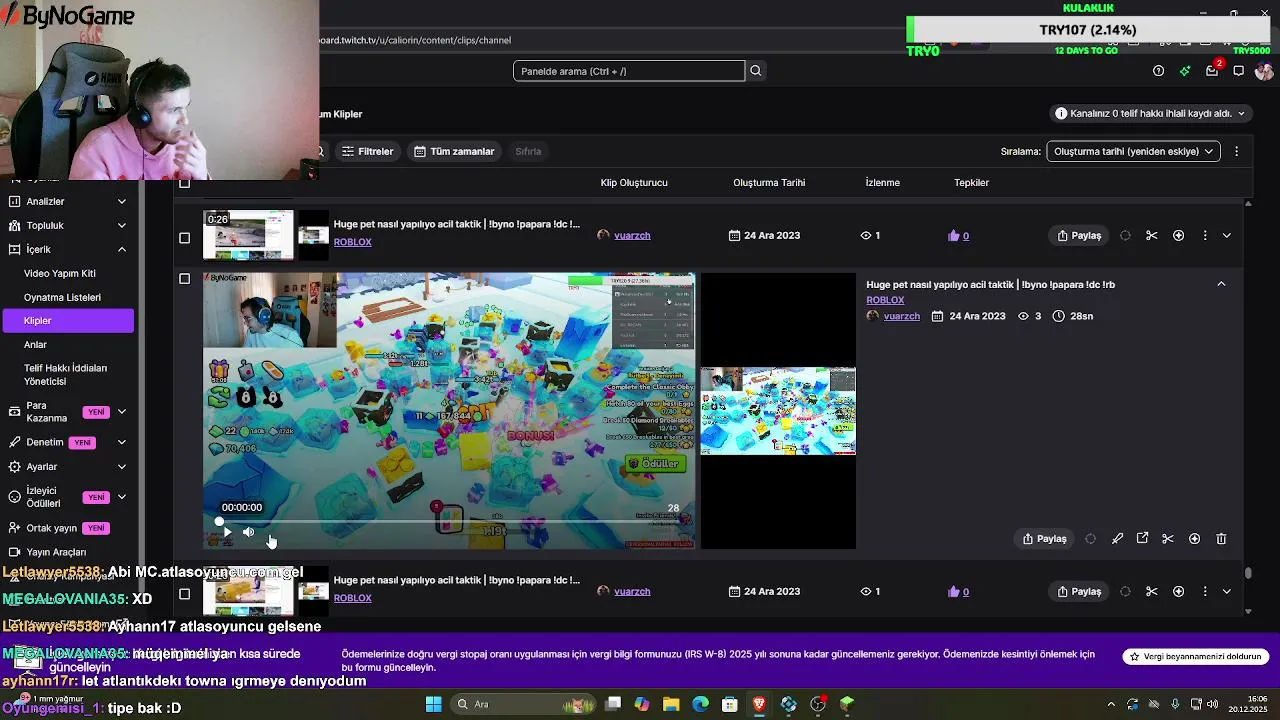1280x720 pixels.
Task: Open three-dot menu in first clip row
Action: click(x=1204, y=236)
